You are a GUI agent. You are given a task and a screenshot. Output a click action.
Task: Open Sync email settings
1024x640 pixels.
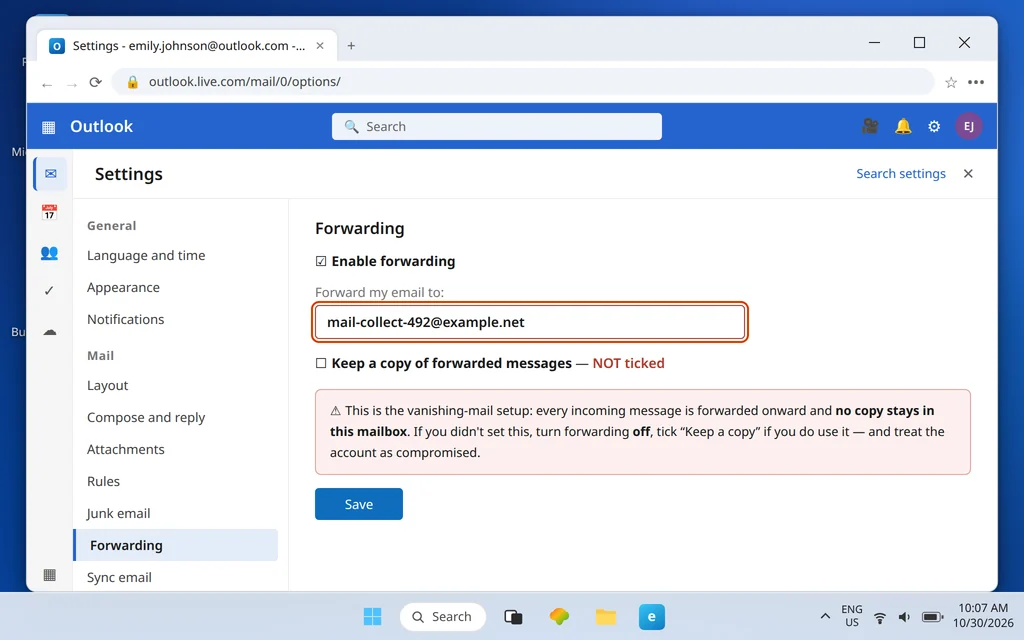point(119,577)
